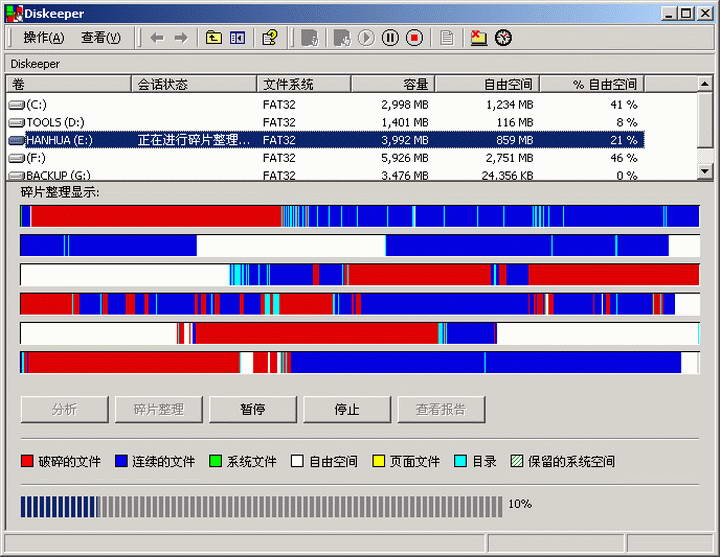The height and width of the screenshot is (557, 720).
Task: Click the blue 连续的文件 legend swatch
Action: point(121,461)
